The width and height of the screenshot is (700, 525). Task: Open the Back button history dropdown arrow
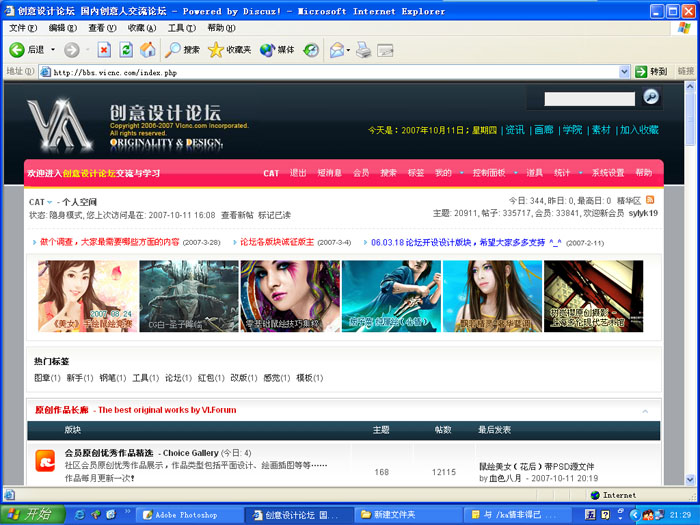click(53, 50)
